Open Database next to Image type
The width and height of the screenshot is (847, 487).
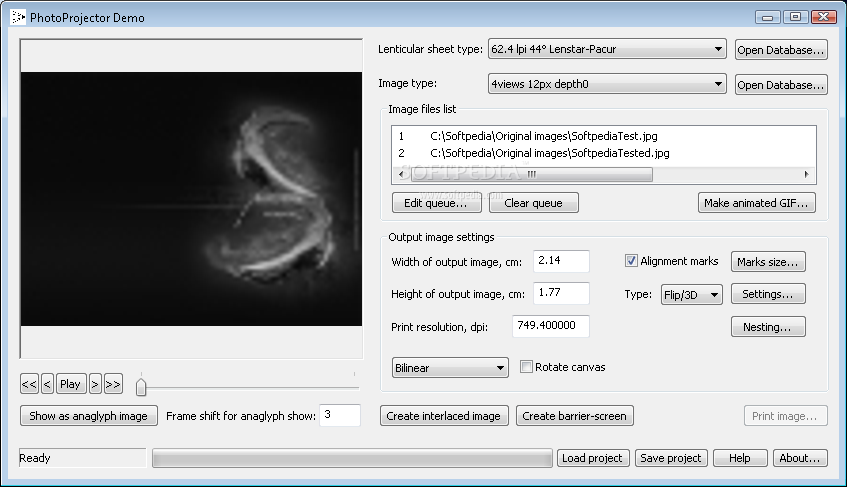[x=781, y=85]
